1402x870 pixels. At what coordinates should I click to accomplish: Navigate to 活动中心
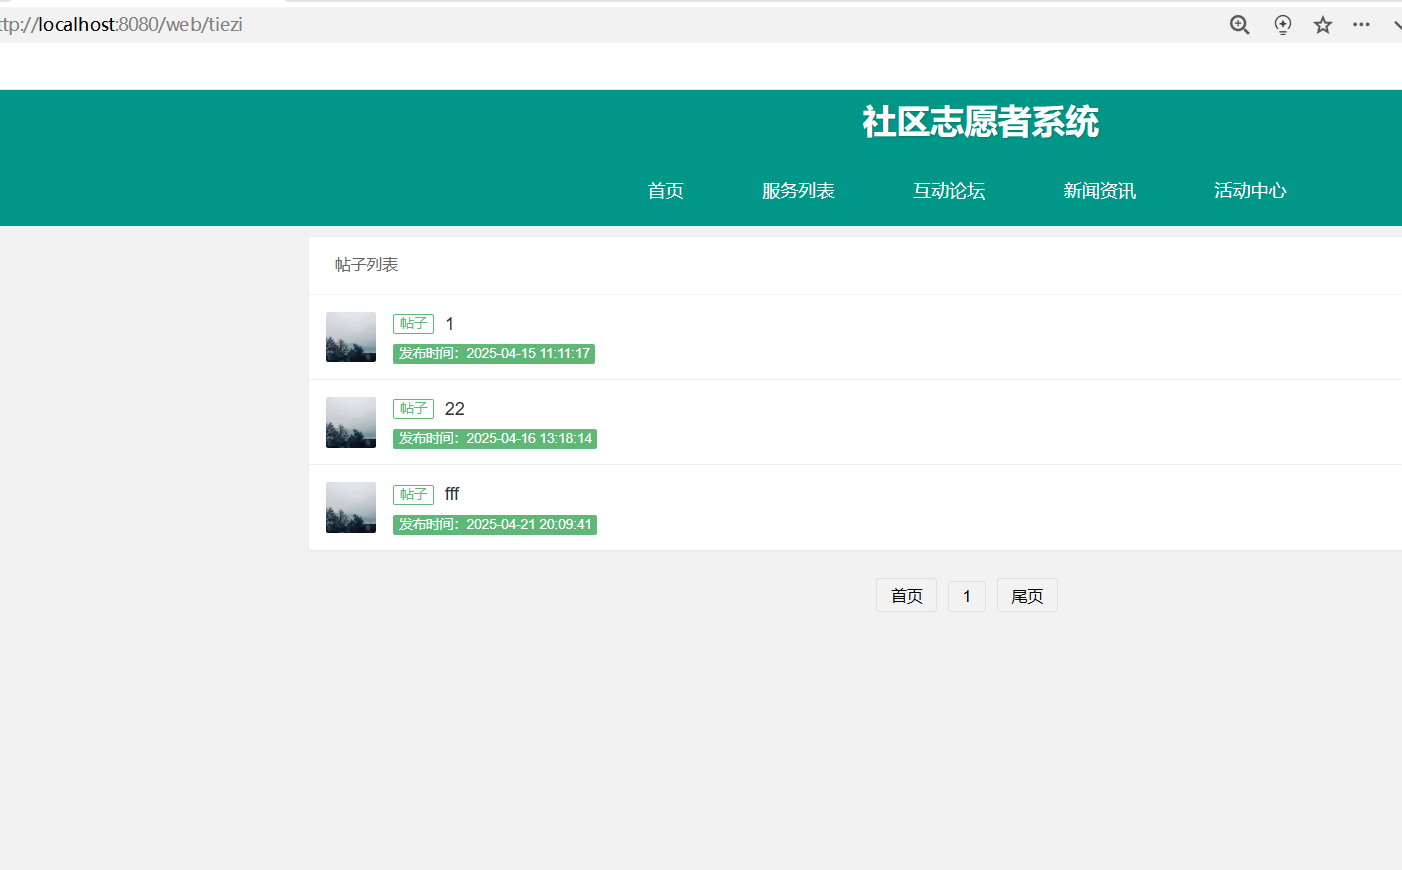(x=1250, y=191)
